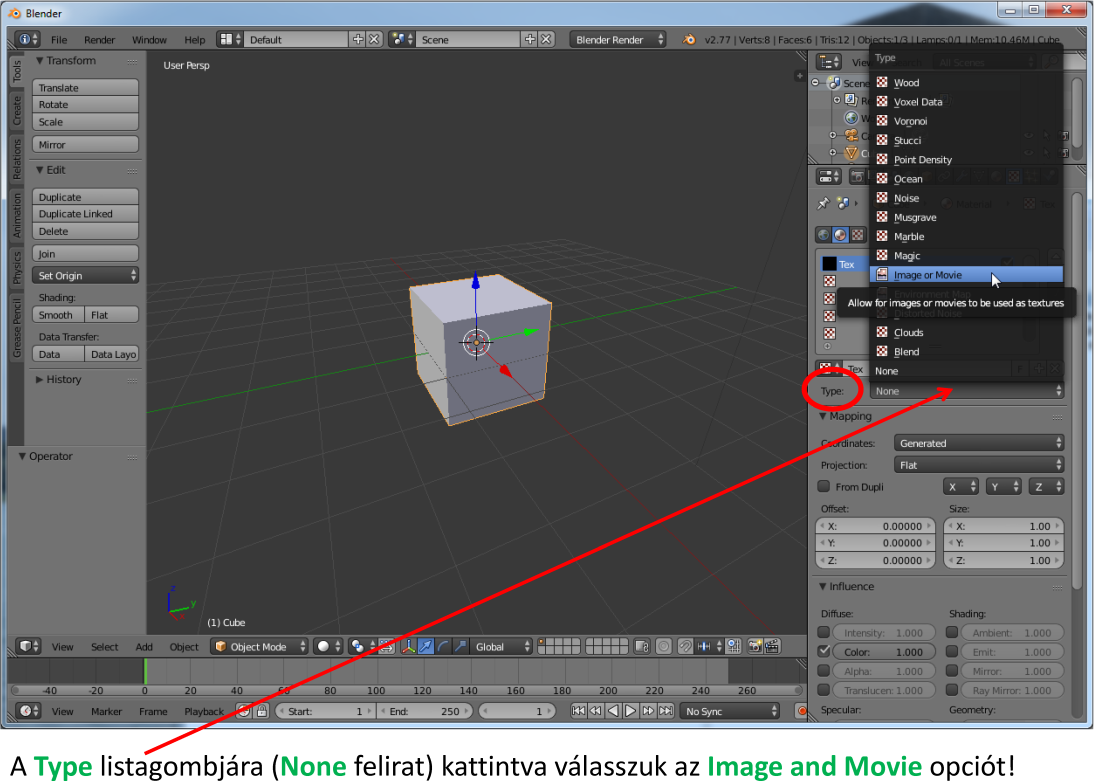
Task: Show material textures with the sphere button
Action: pyautogui.click(x=840, y=235)
